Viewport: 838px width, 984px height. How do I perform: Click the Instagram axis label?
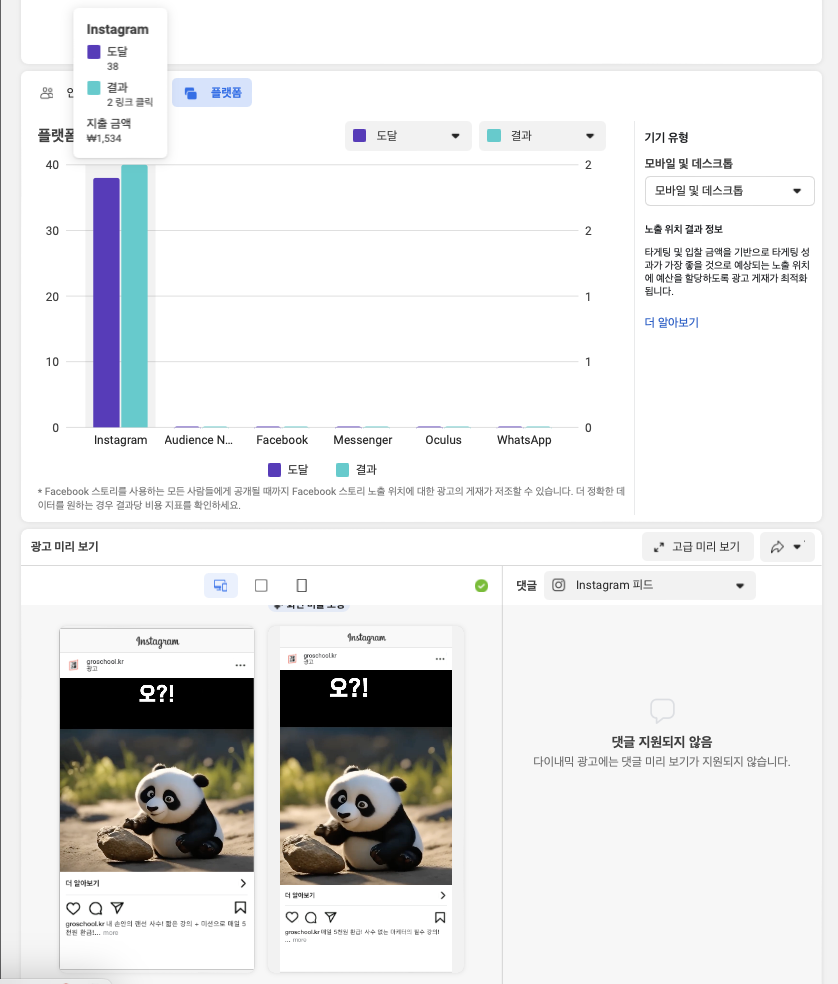tap(121, 440)
